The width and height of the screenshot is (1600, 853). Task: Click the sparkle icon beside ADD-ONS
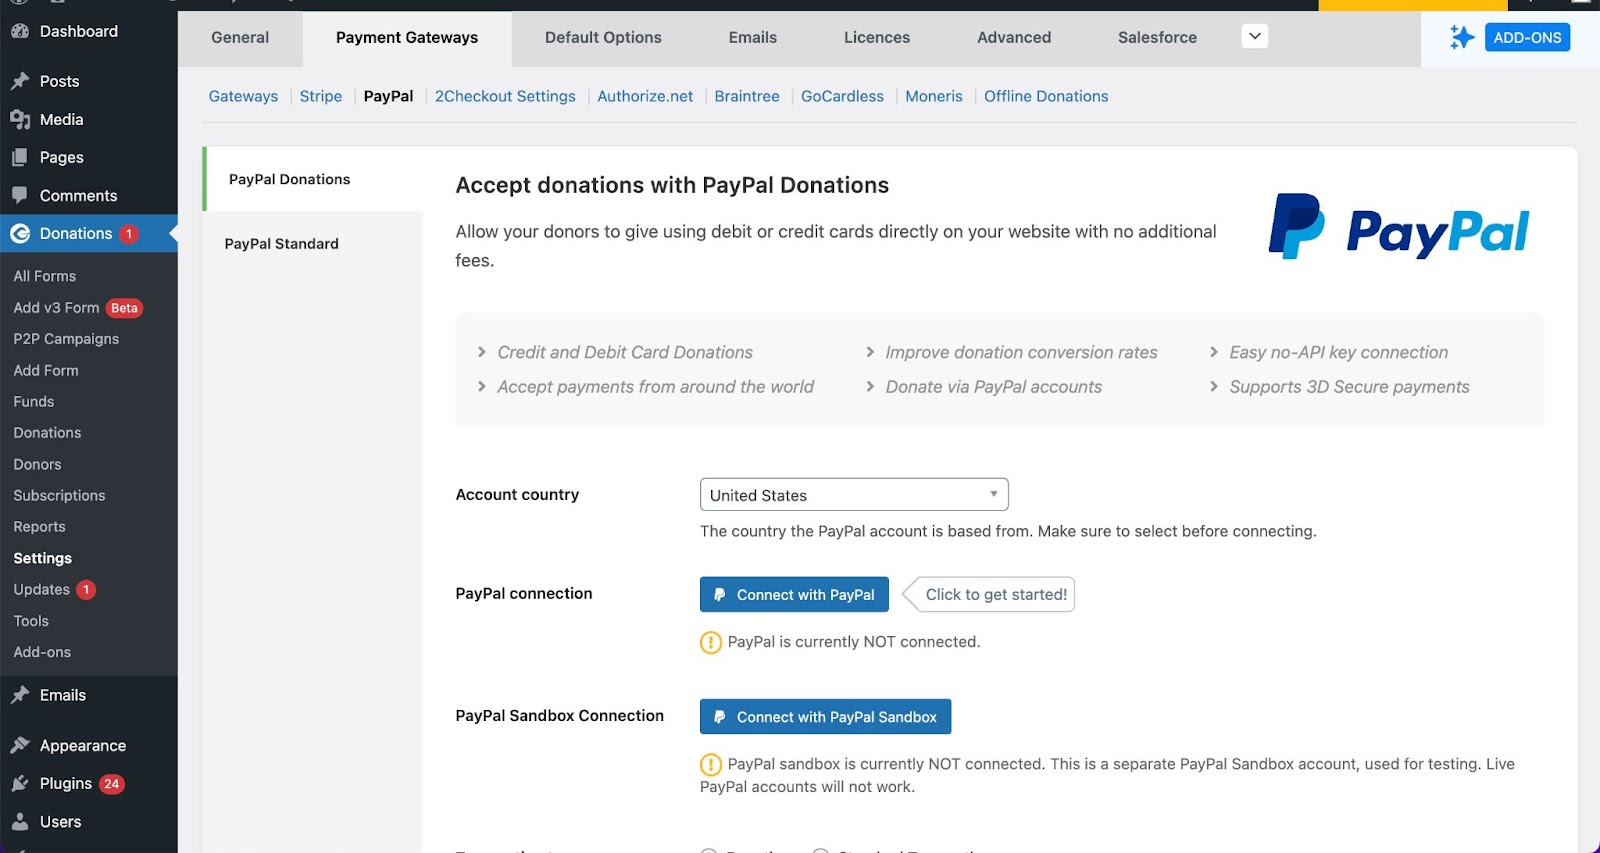(1462, 37)
